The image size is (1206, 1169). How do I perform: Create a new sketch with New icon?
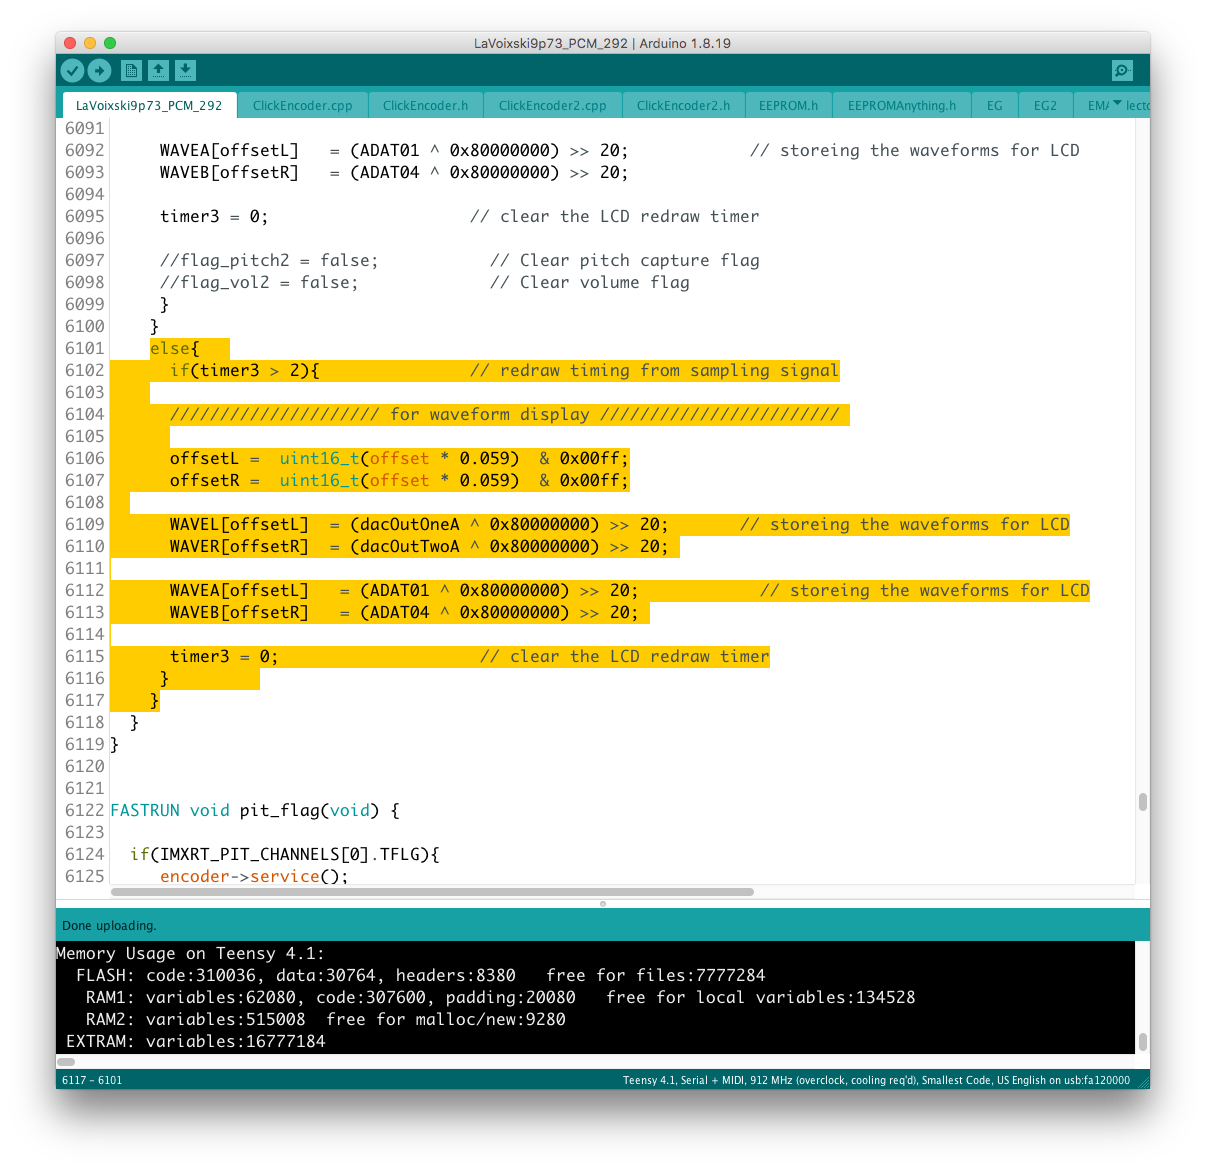pos(131,70)
